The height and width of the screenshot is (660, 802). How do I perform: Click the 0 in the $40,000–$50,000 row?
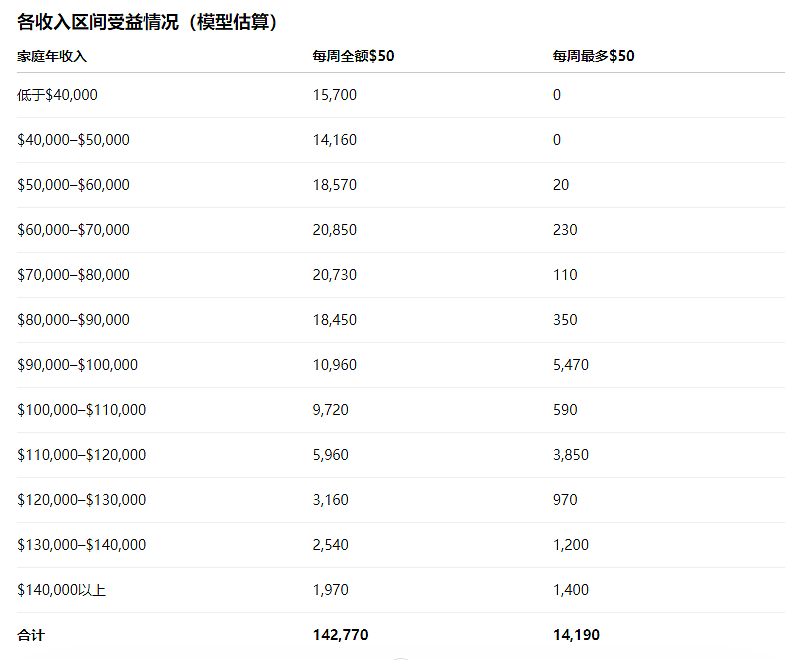[x=557, y=140]
